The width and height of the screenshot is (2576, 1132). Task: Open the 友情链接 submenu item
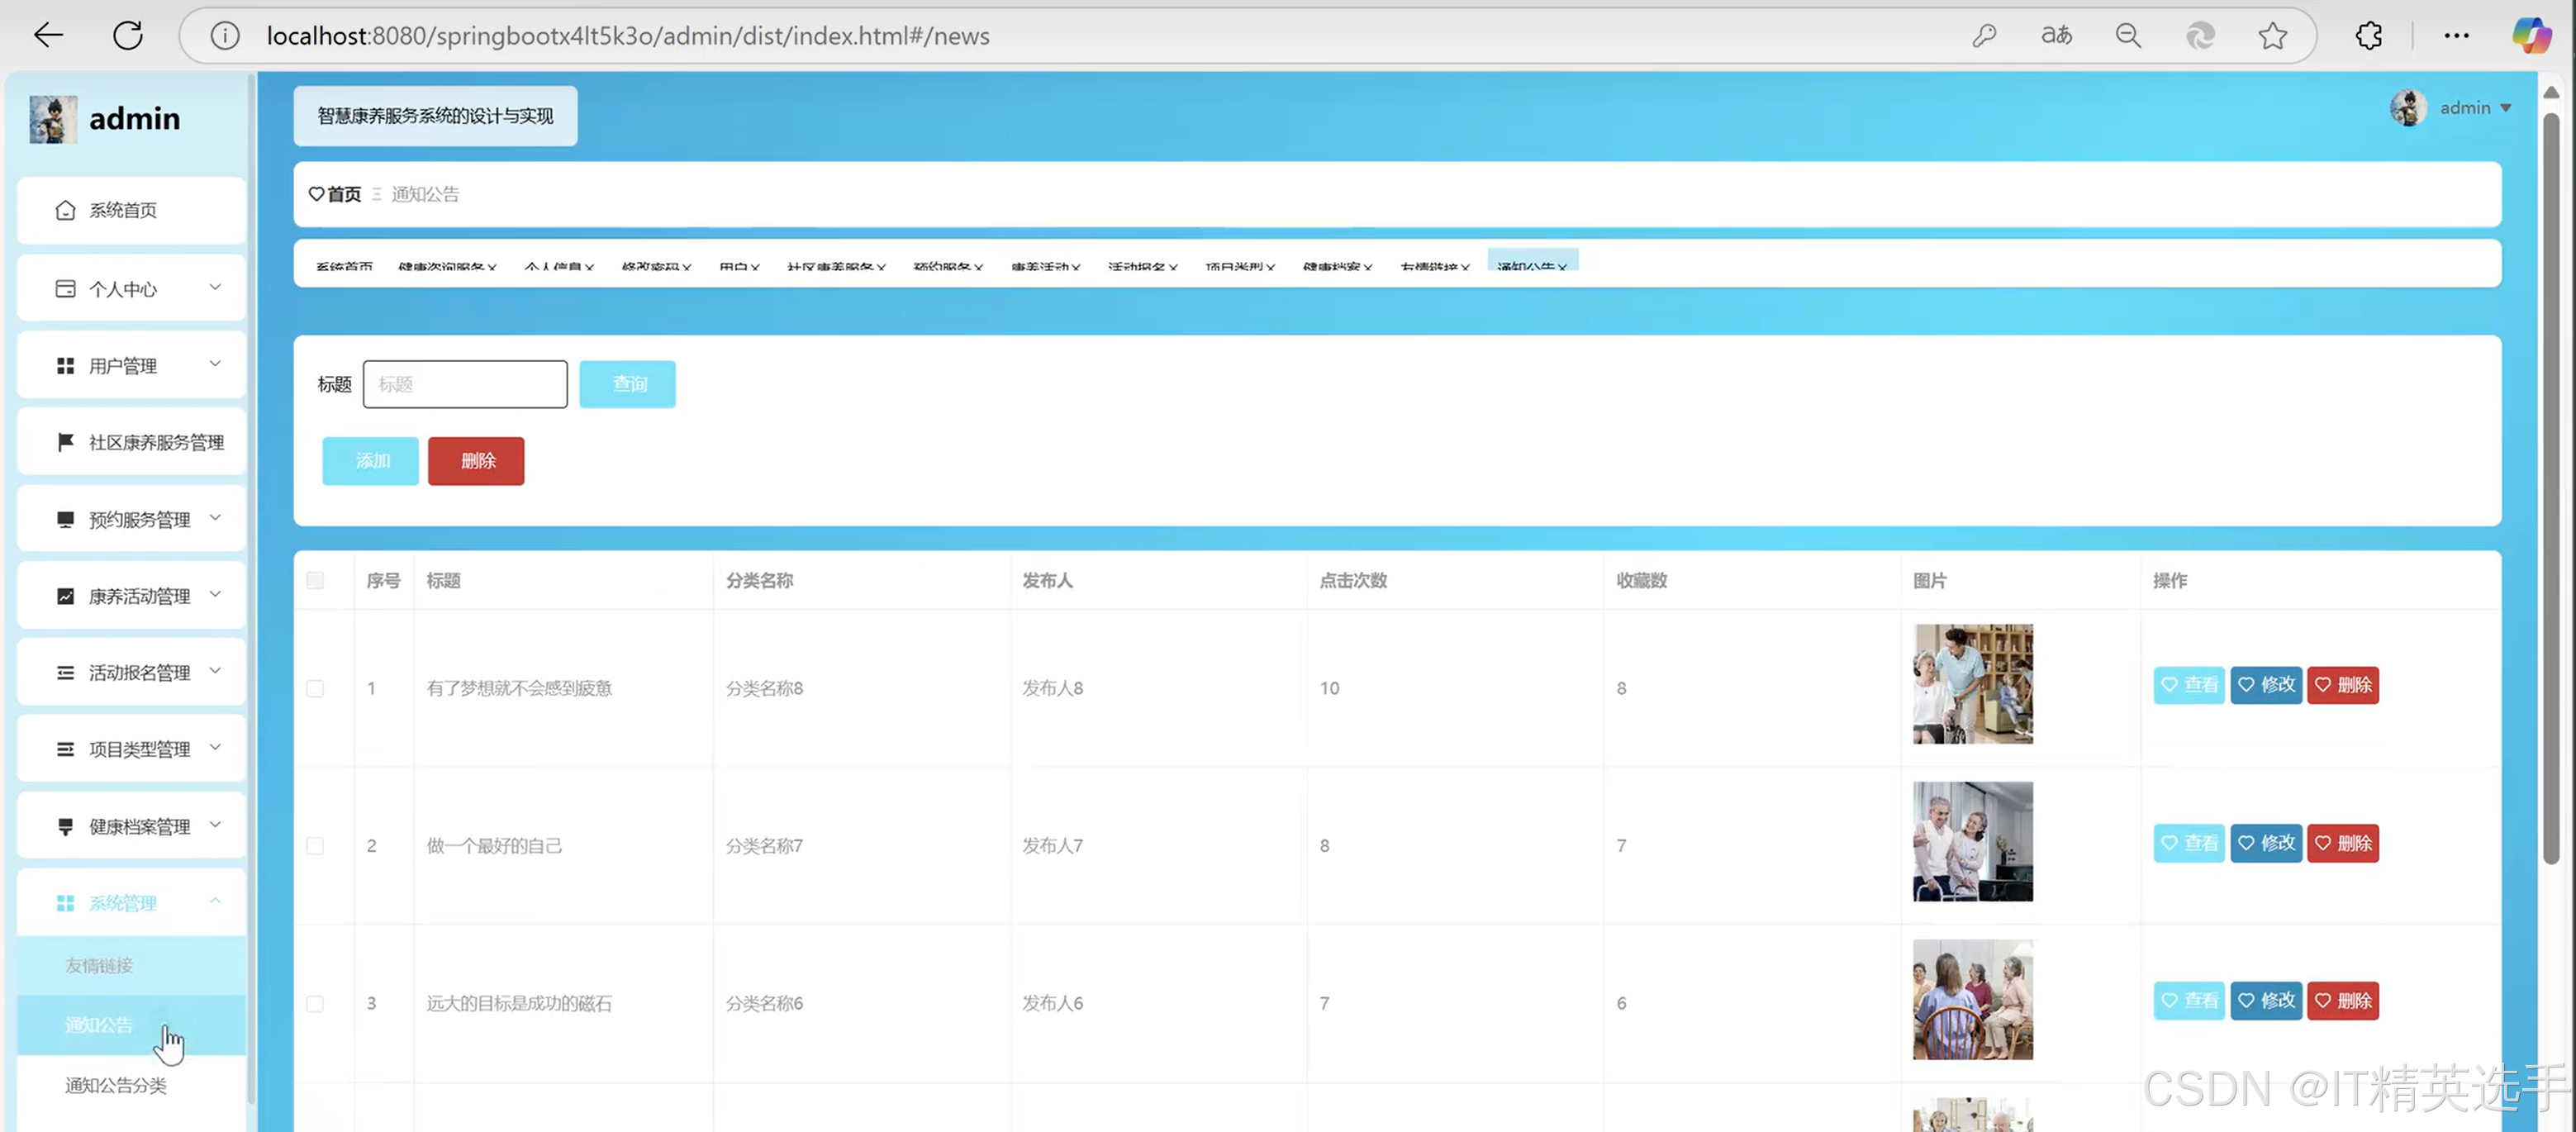coord(131,965)
